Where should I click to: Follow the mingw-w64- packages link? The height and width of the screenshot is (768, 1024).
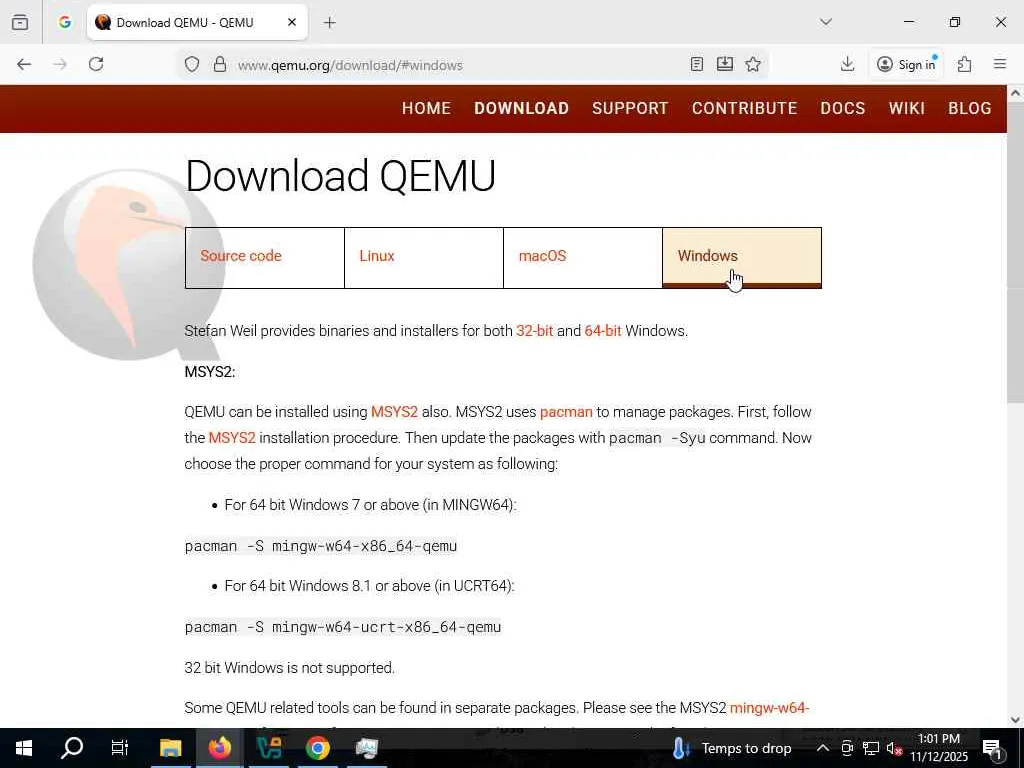point(769,708)
